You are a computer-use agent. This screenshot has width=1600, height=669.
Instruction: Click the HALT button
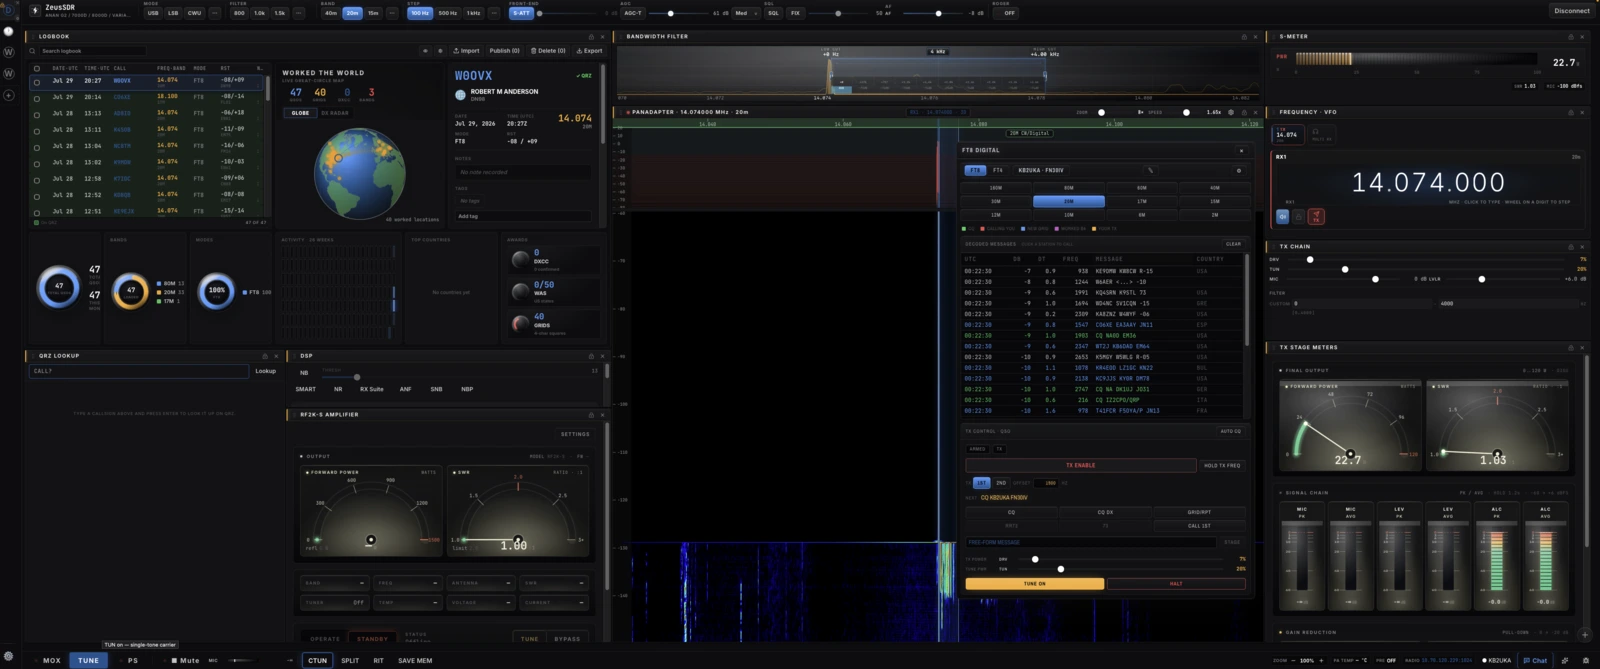pos(1176,583)
